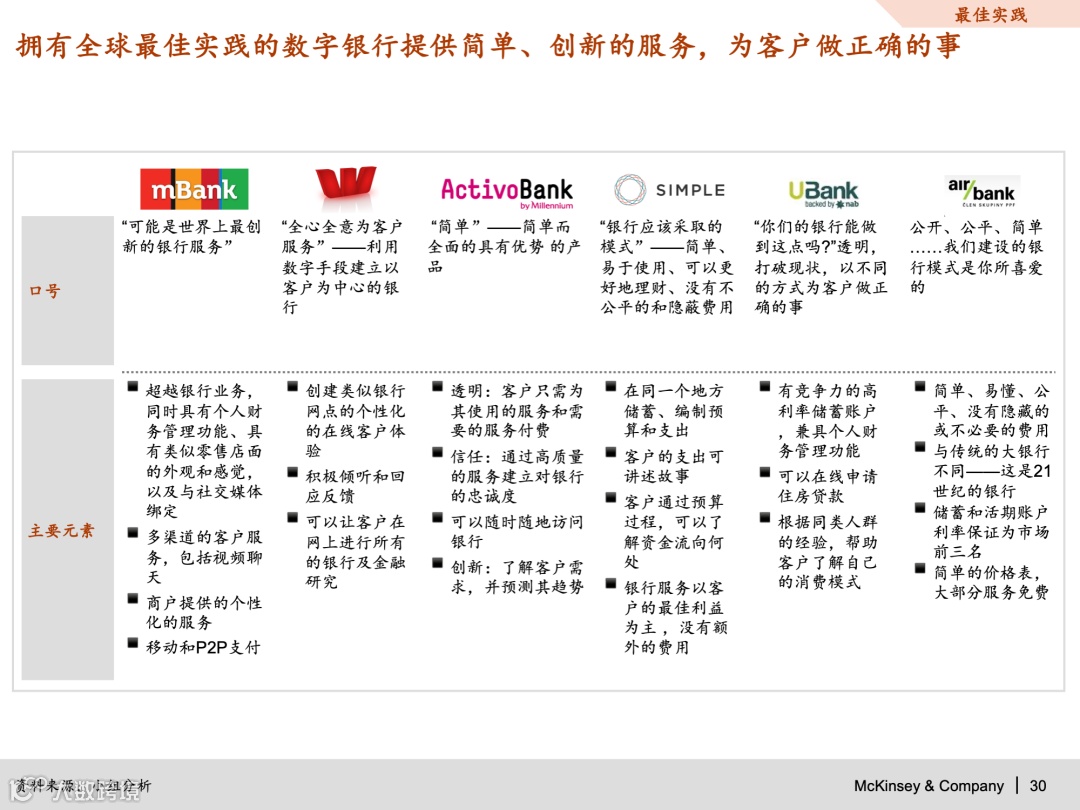Click mBank slogan 可能是世界上最创新的银行服务
Viewport: 1080px width, 810px height.
pyautogui.click(x=191, y=236)
